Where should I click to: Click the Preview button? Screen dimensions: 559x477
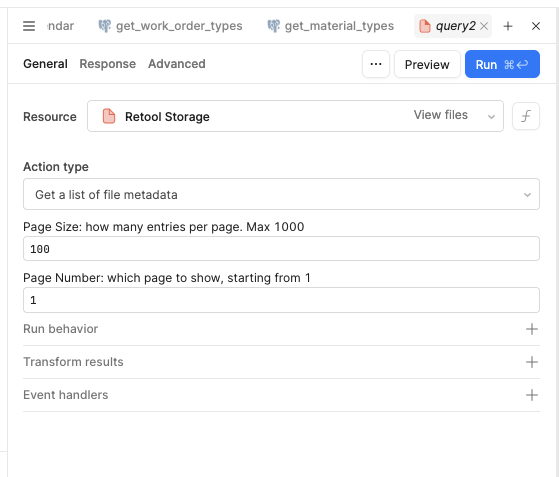point(427,65)
